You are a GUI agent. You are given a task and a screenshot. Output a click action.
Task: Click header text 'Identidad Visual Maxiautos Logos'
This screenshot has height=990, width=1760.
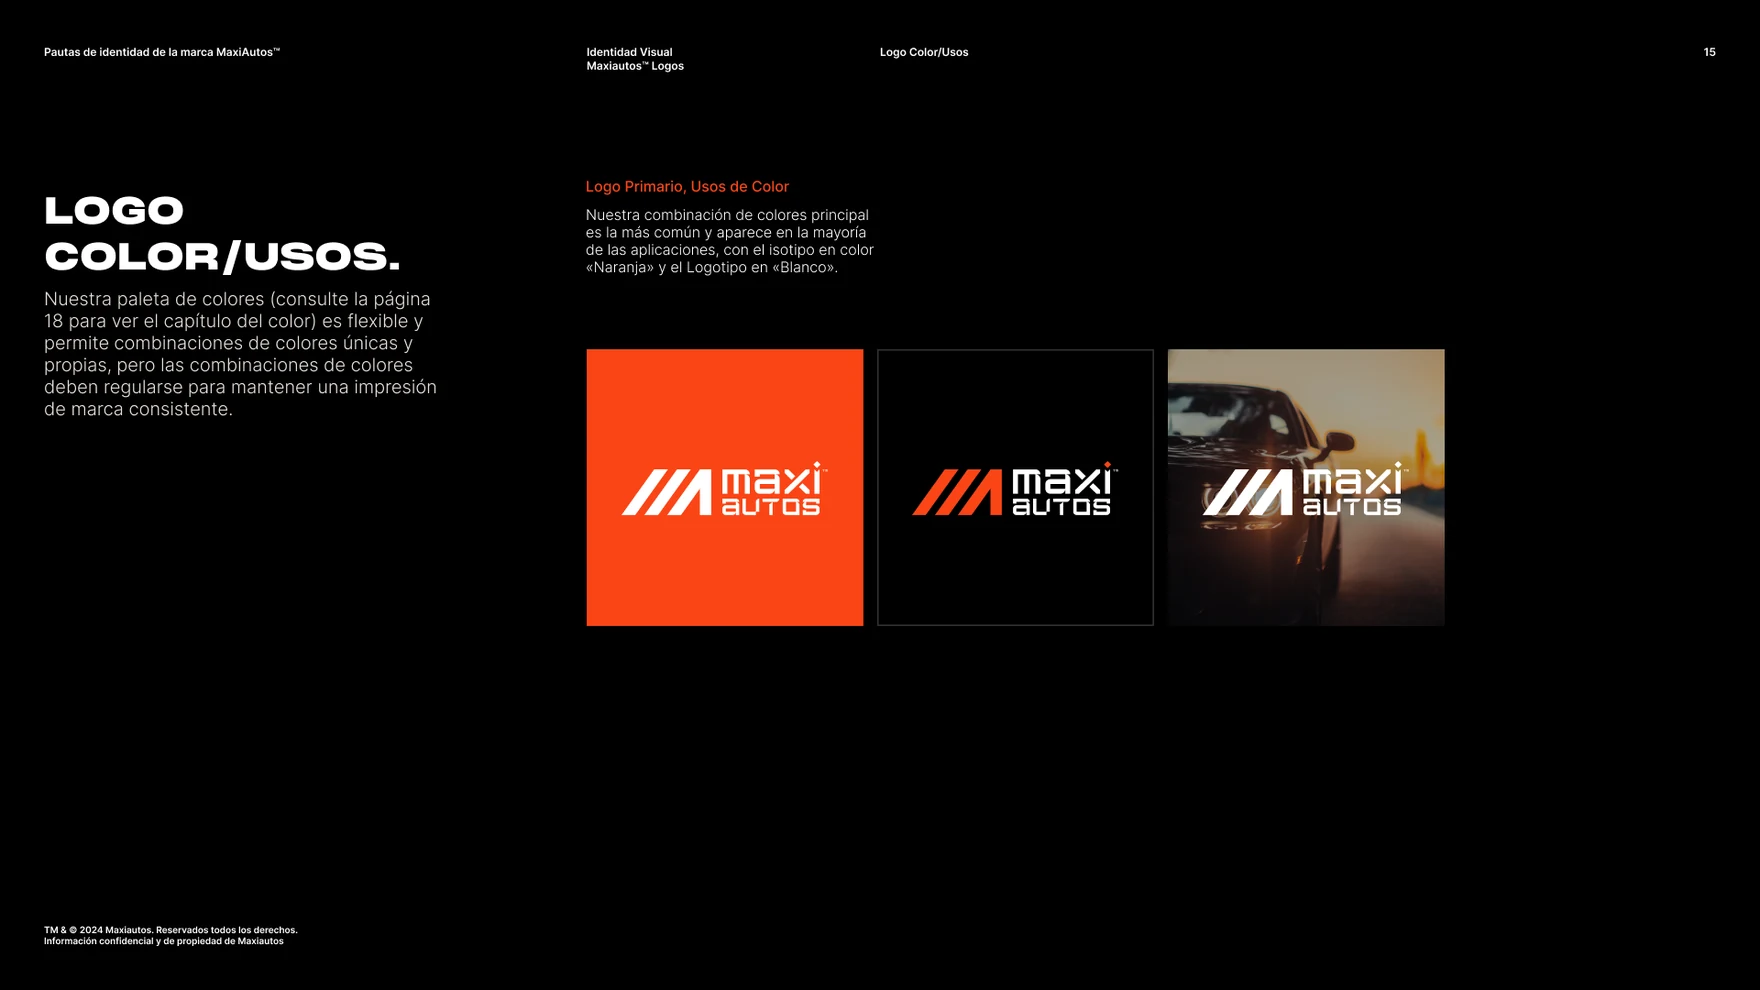(x=635, y=59)
